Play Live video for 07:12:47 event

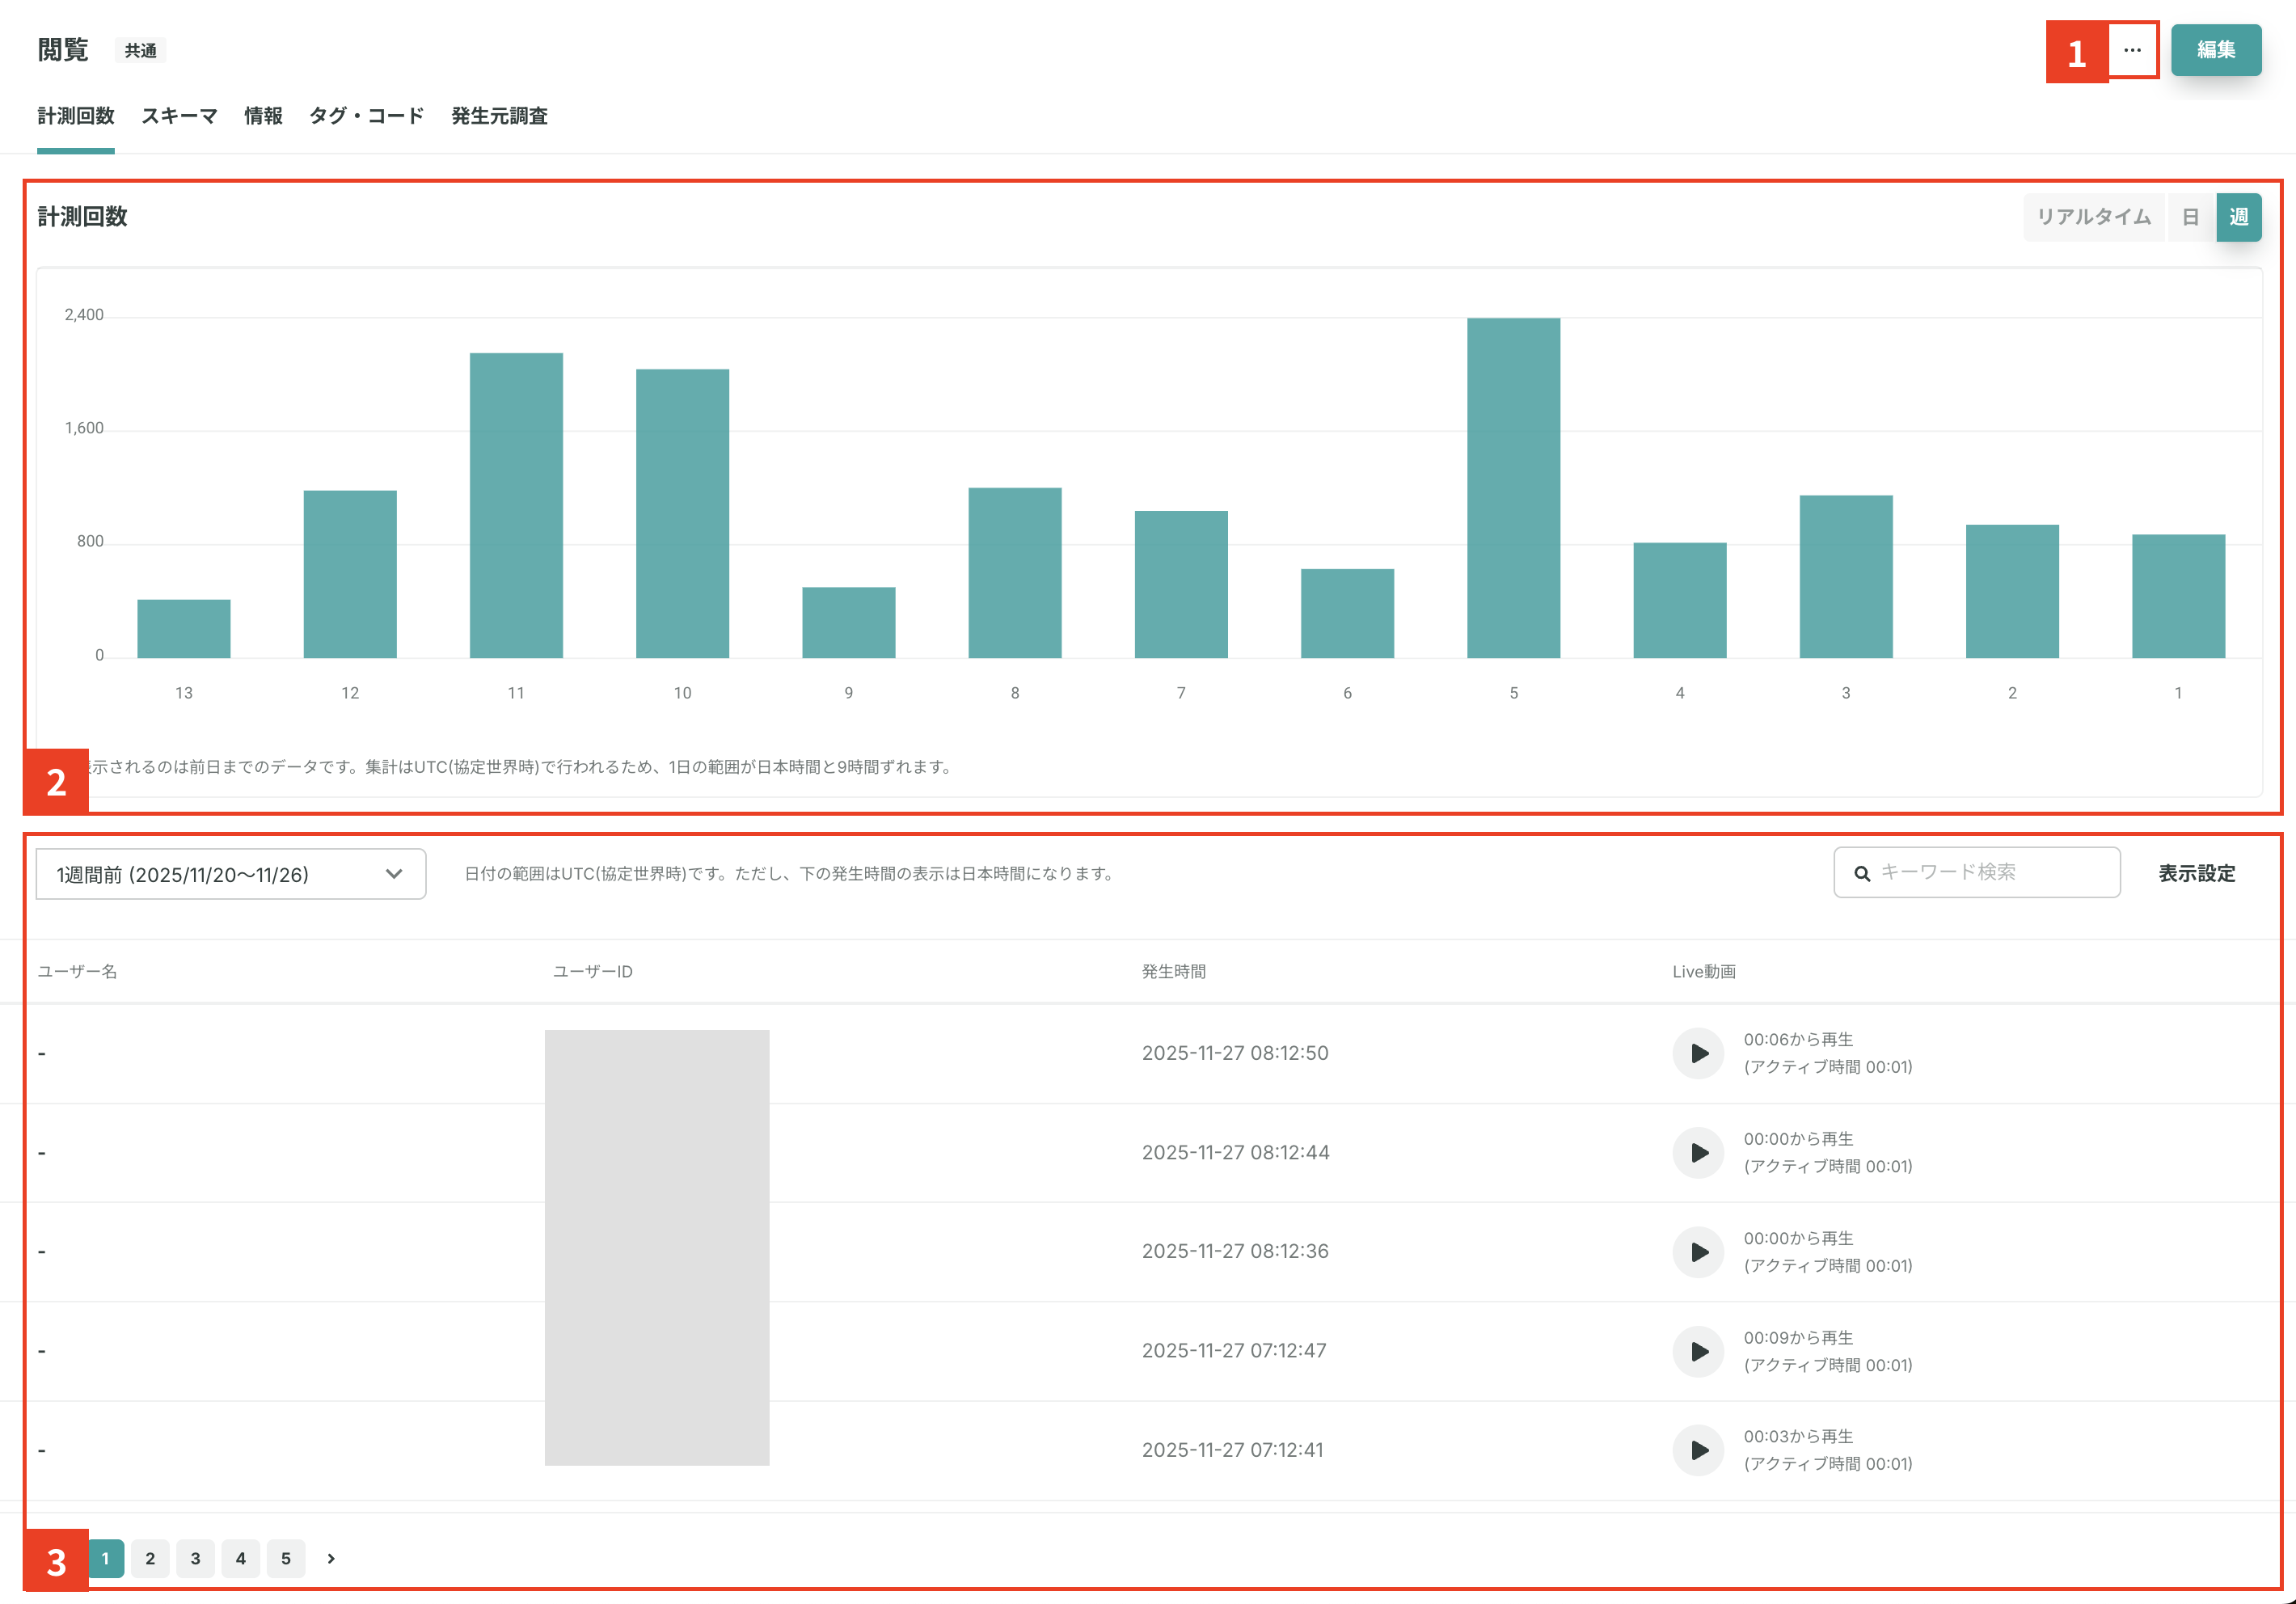click(1698, 1351)
